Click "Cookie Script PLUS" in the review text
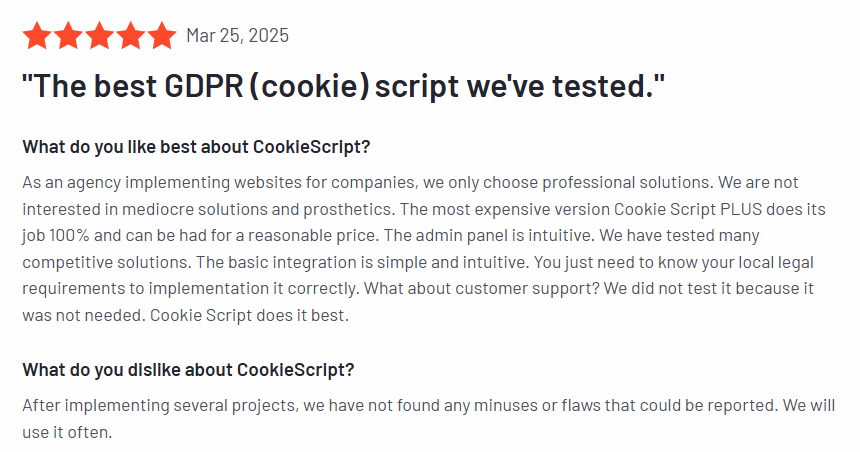860x452 pixels. (679, 210)
